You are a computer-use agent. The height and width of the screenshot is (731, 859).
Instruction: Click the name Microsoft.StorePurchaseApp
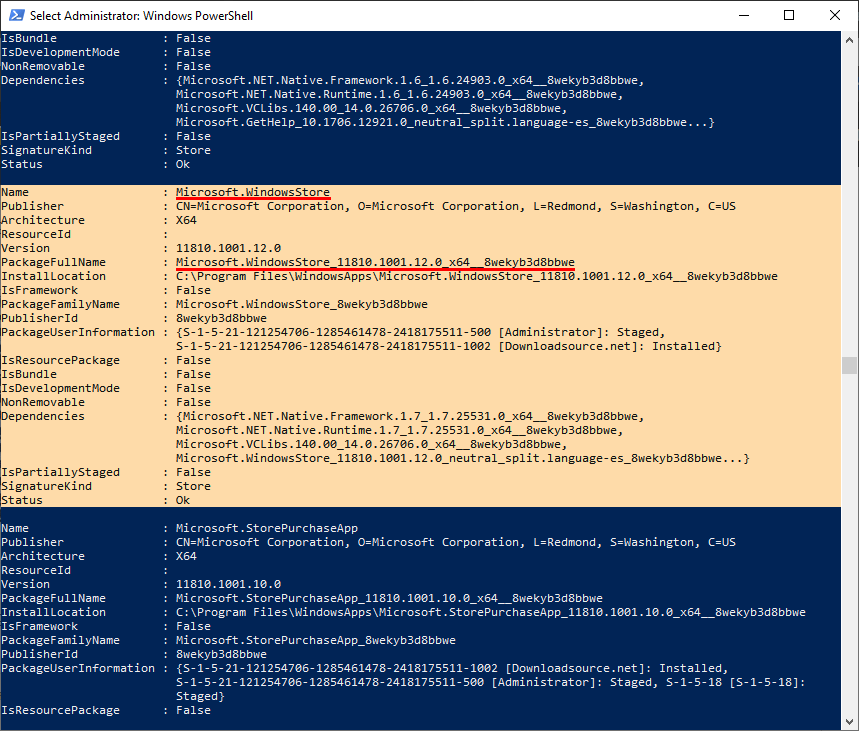coord(267,528)
